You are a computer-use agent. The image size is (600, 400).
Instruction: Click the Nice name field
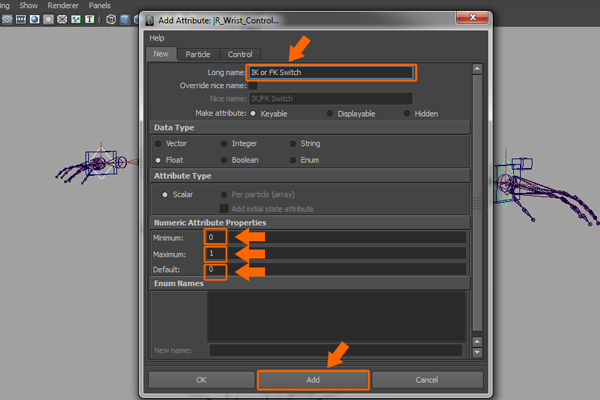(331, 99)
